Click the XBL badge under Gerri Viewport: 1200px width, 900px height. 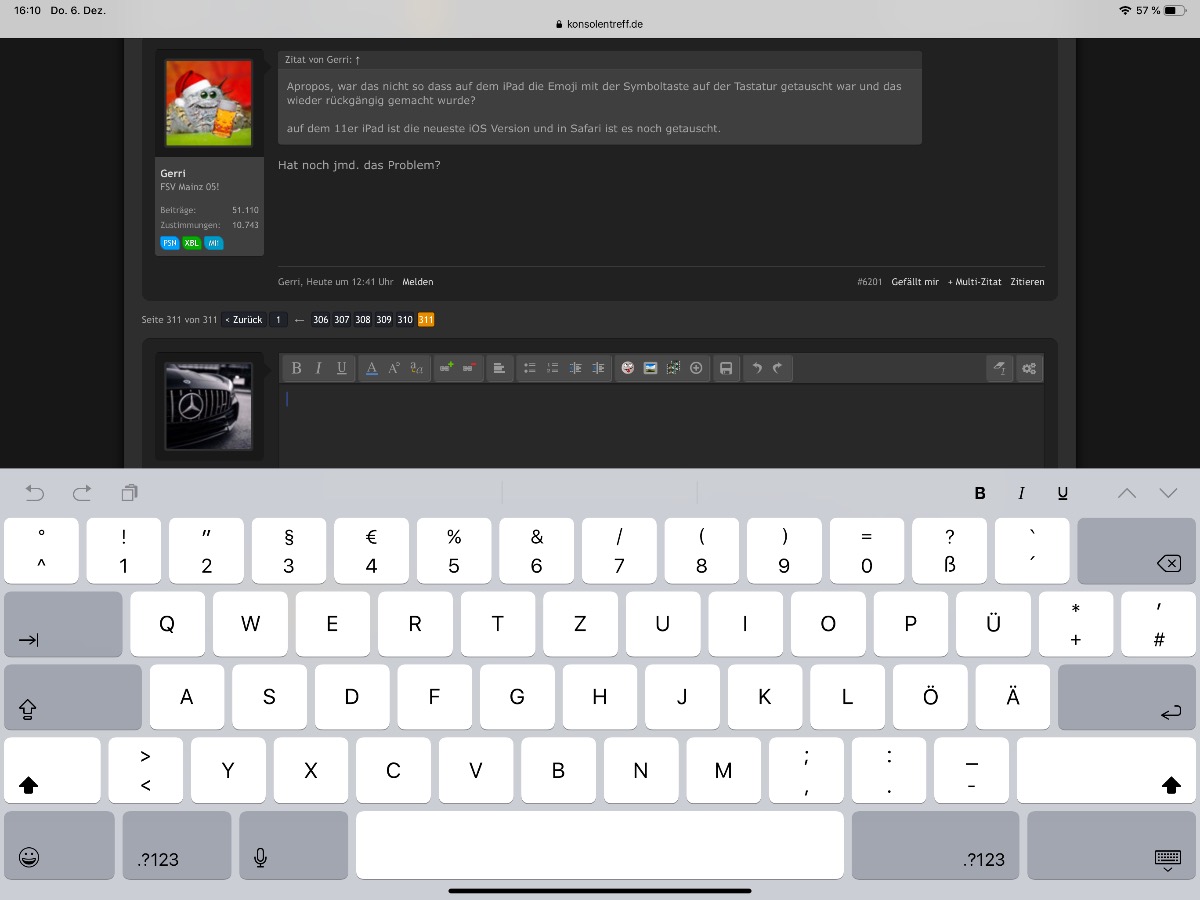coord(191,243)
